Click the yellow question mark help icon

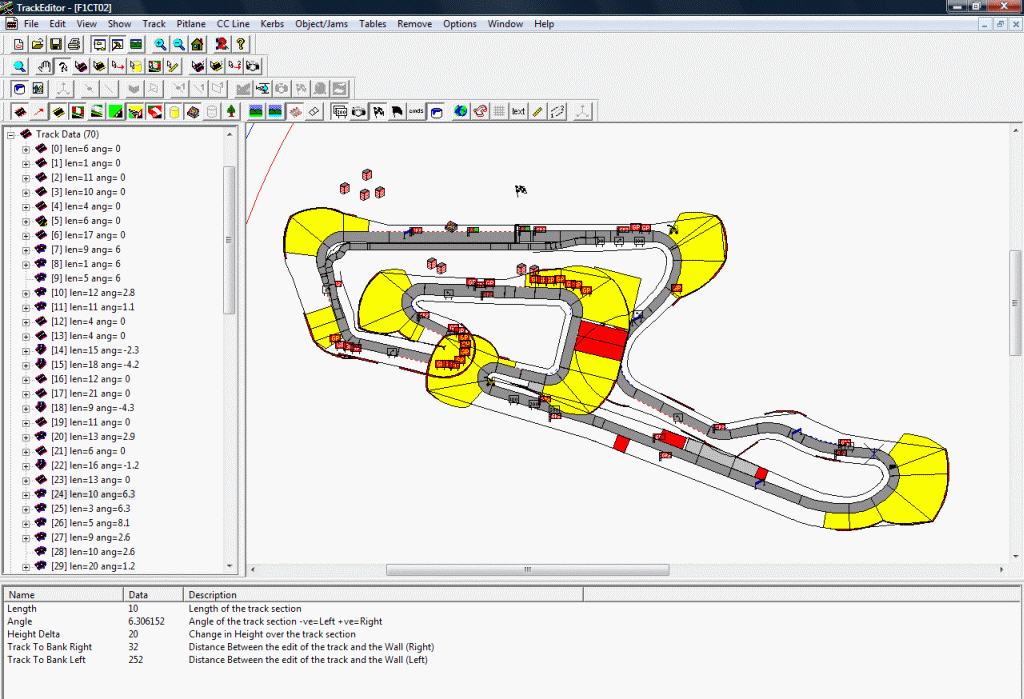pos(240,44)
